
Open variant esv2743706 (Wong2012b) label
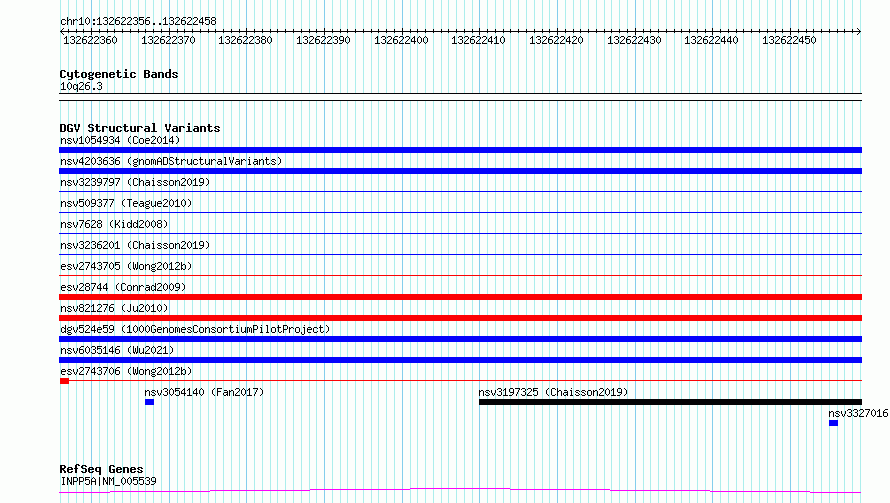tap(126, 371)
